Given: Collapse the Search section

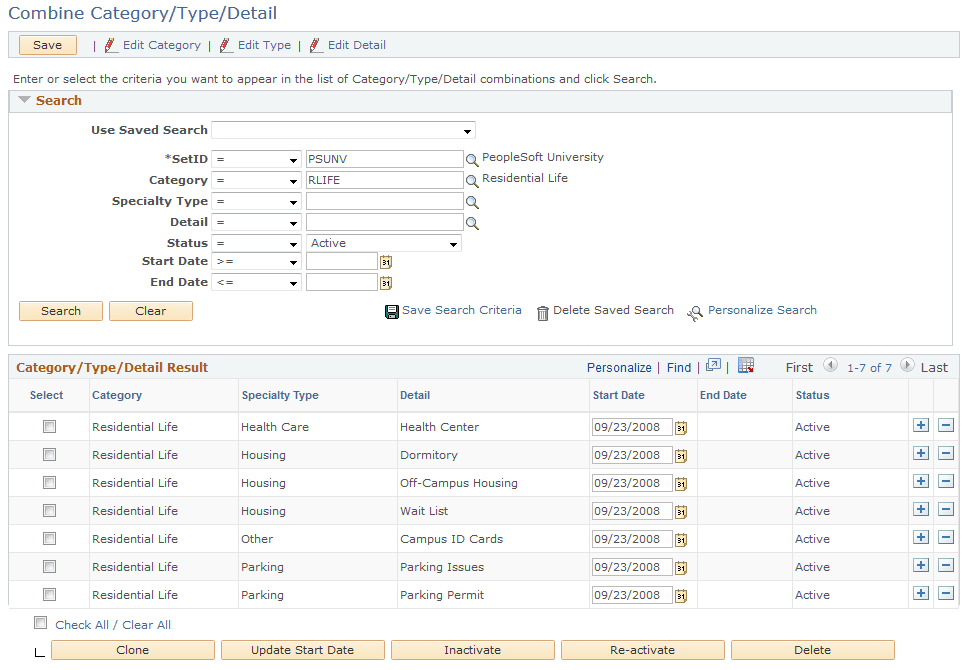Looking at the screenshot, I should (x=23, y=100).
